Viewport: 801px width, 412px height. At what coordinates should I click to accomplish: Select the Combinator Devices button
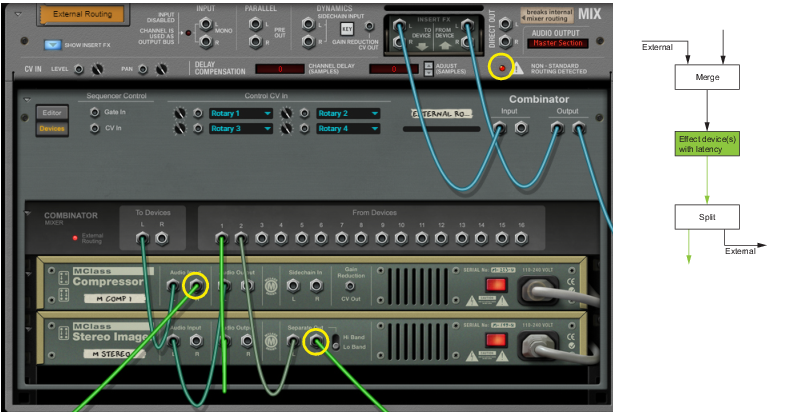pos(52,129)
